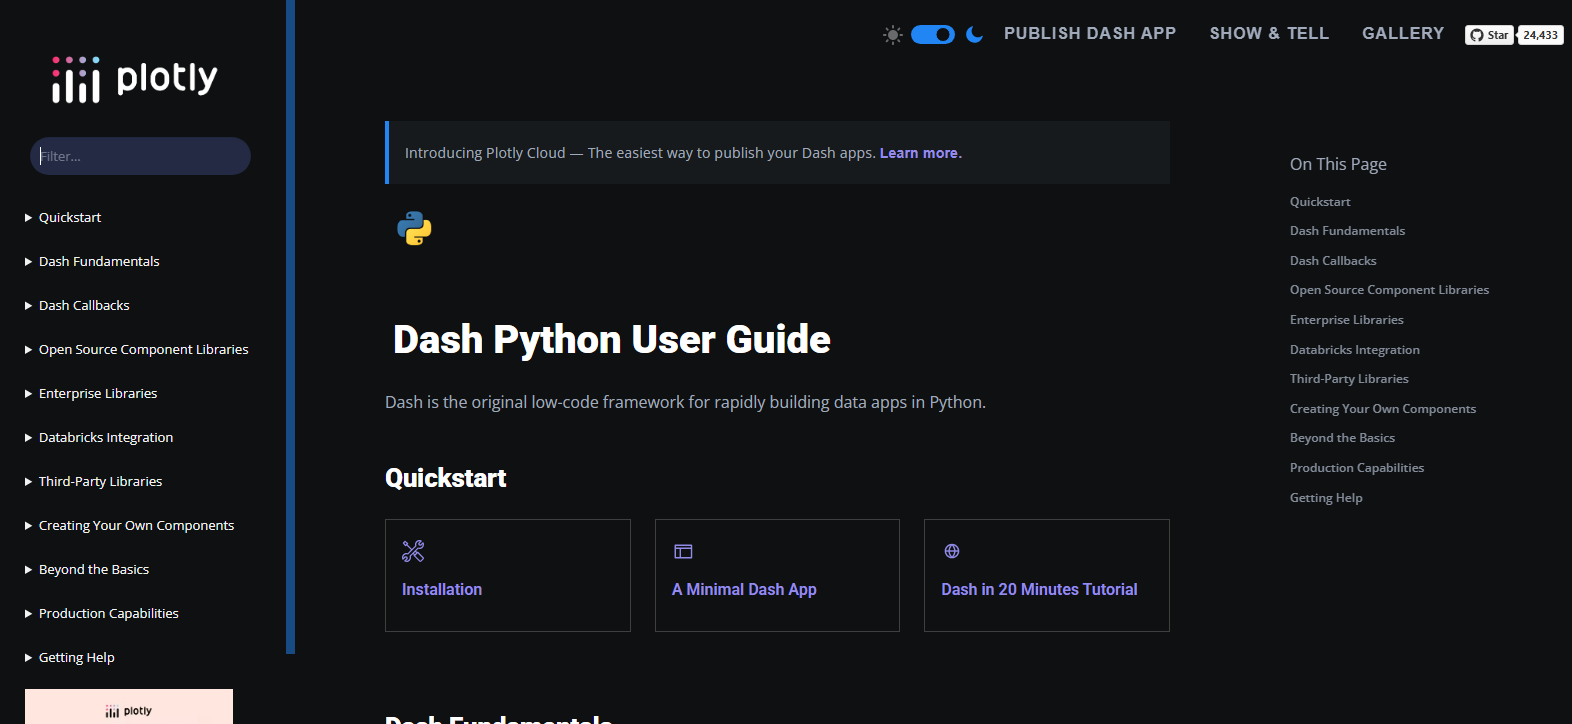Click the globe icon on tutorial card
This screenshot has height=724, width=1572.
(x=952, y=551)
